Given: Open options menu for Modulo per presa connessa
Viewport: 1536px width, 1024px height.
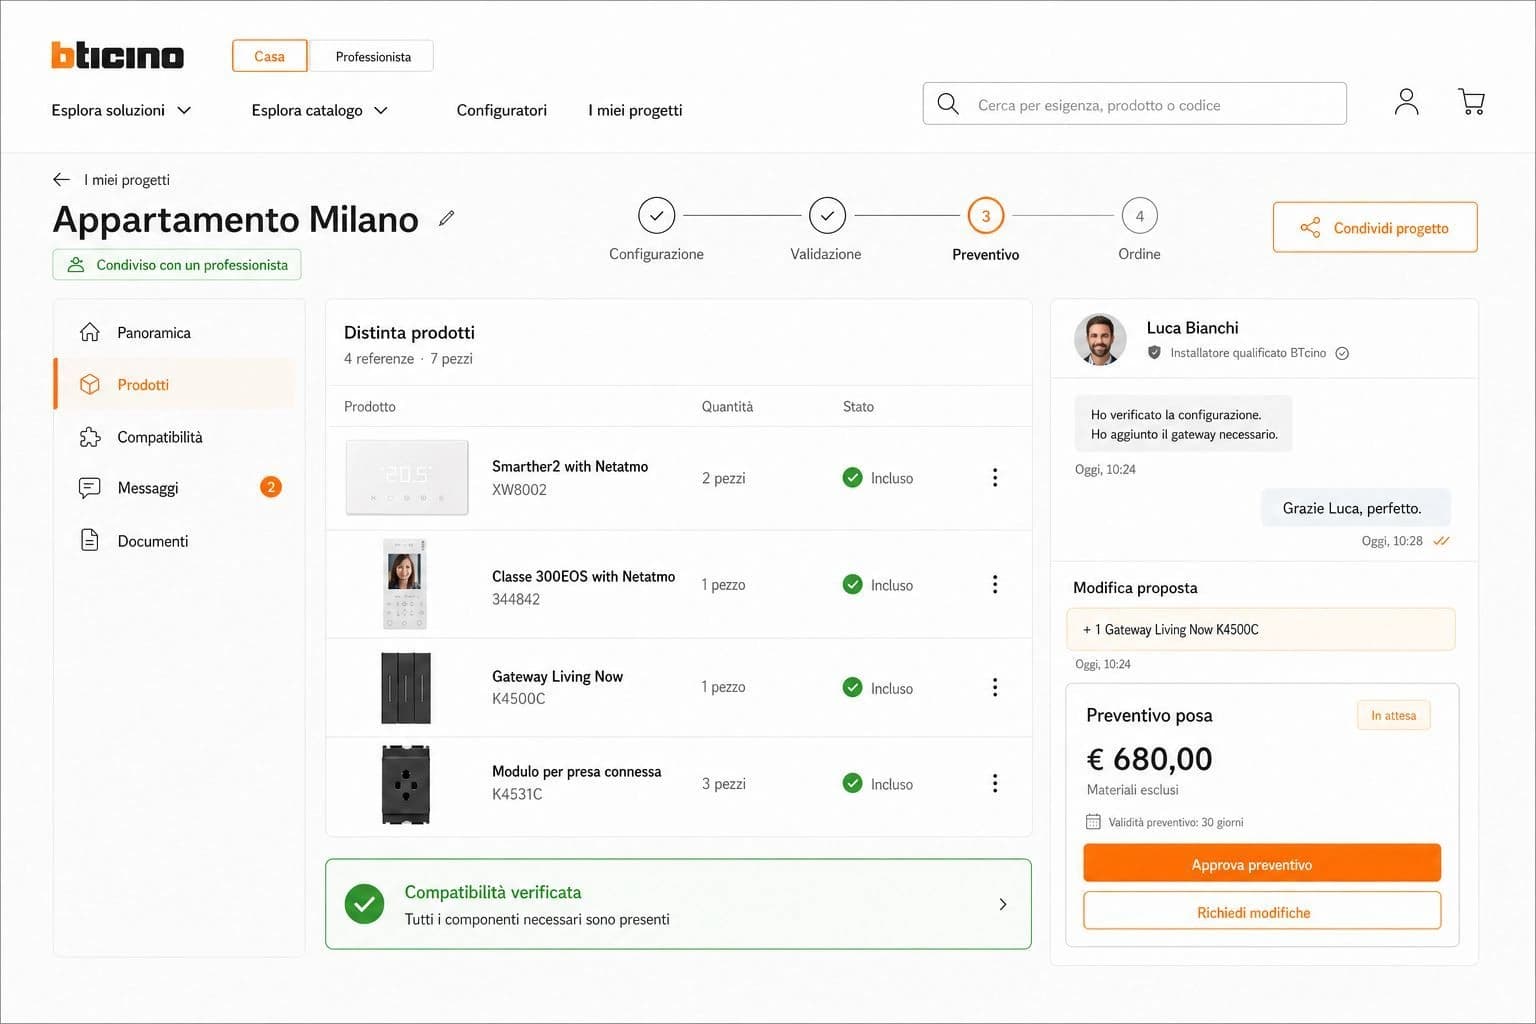Looking at the screenshot, I should click(994, 783).
